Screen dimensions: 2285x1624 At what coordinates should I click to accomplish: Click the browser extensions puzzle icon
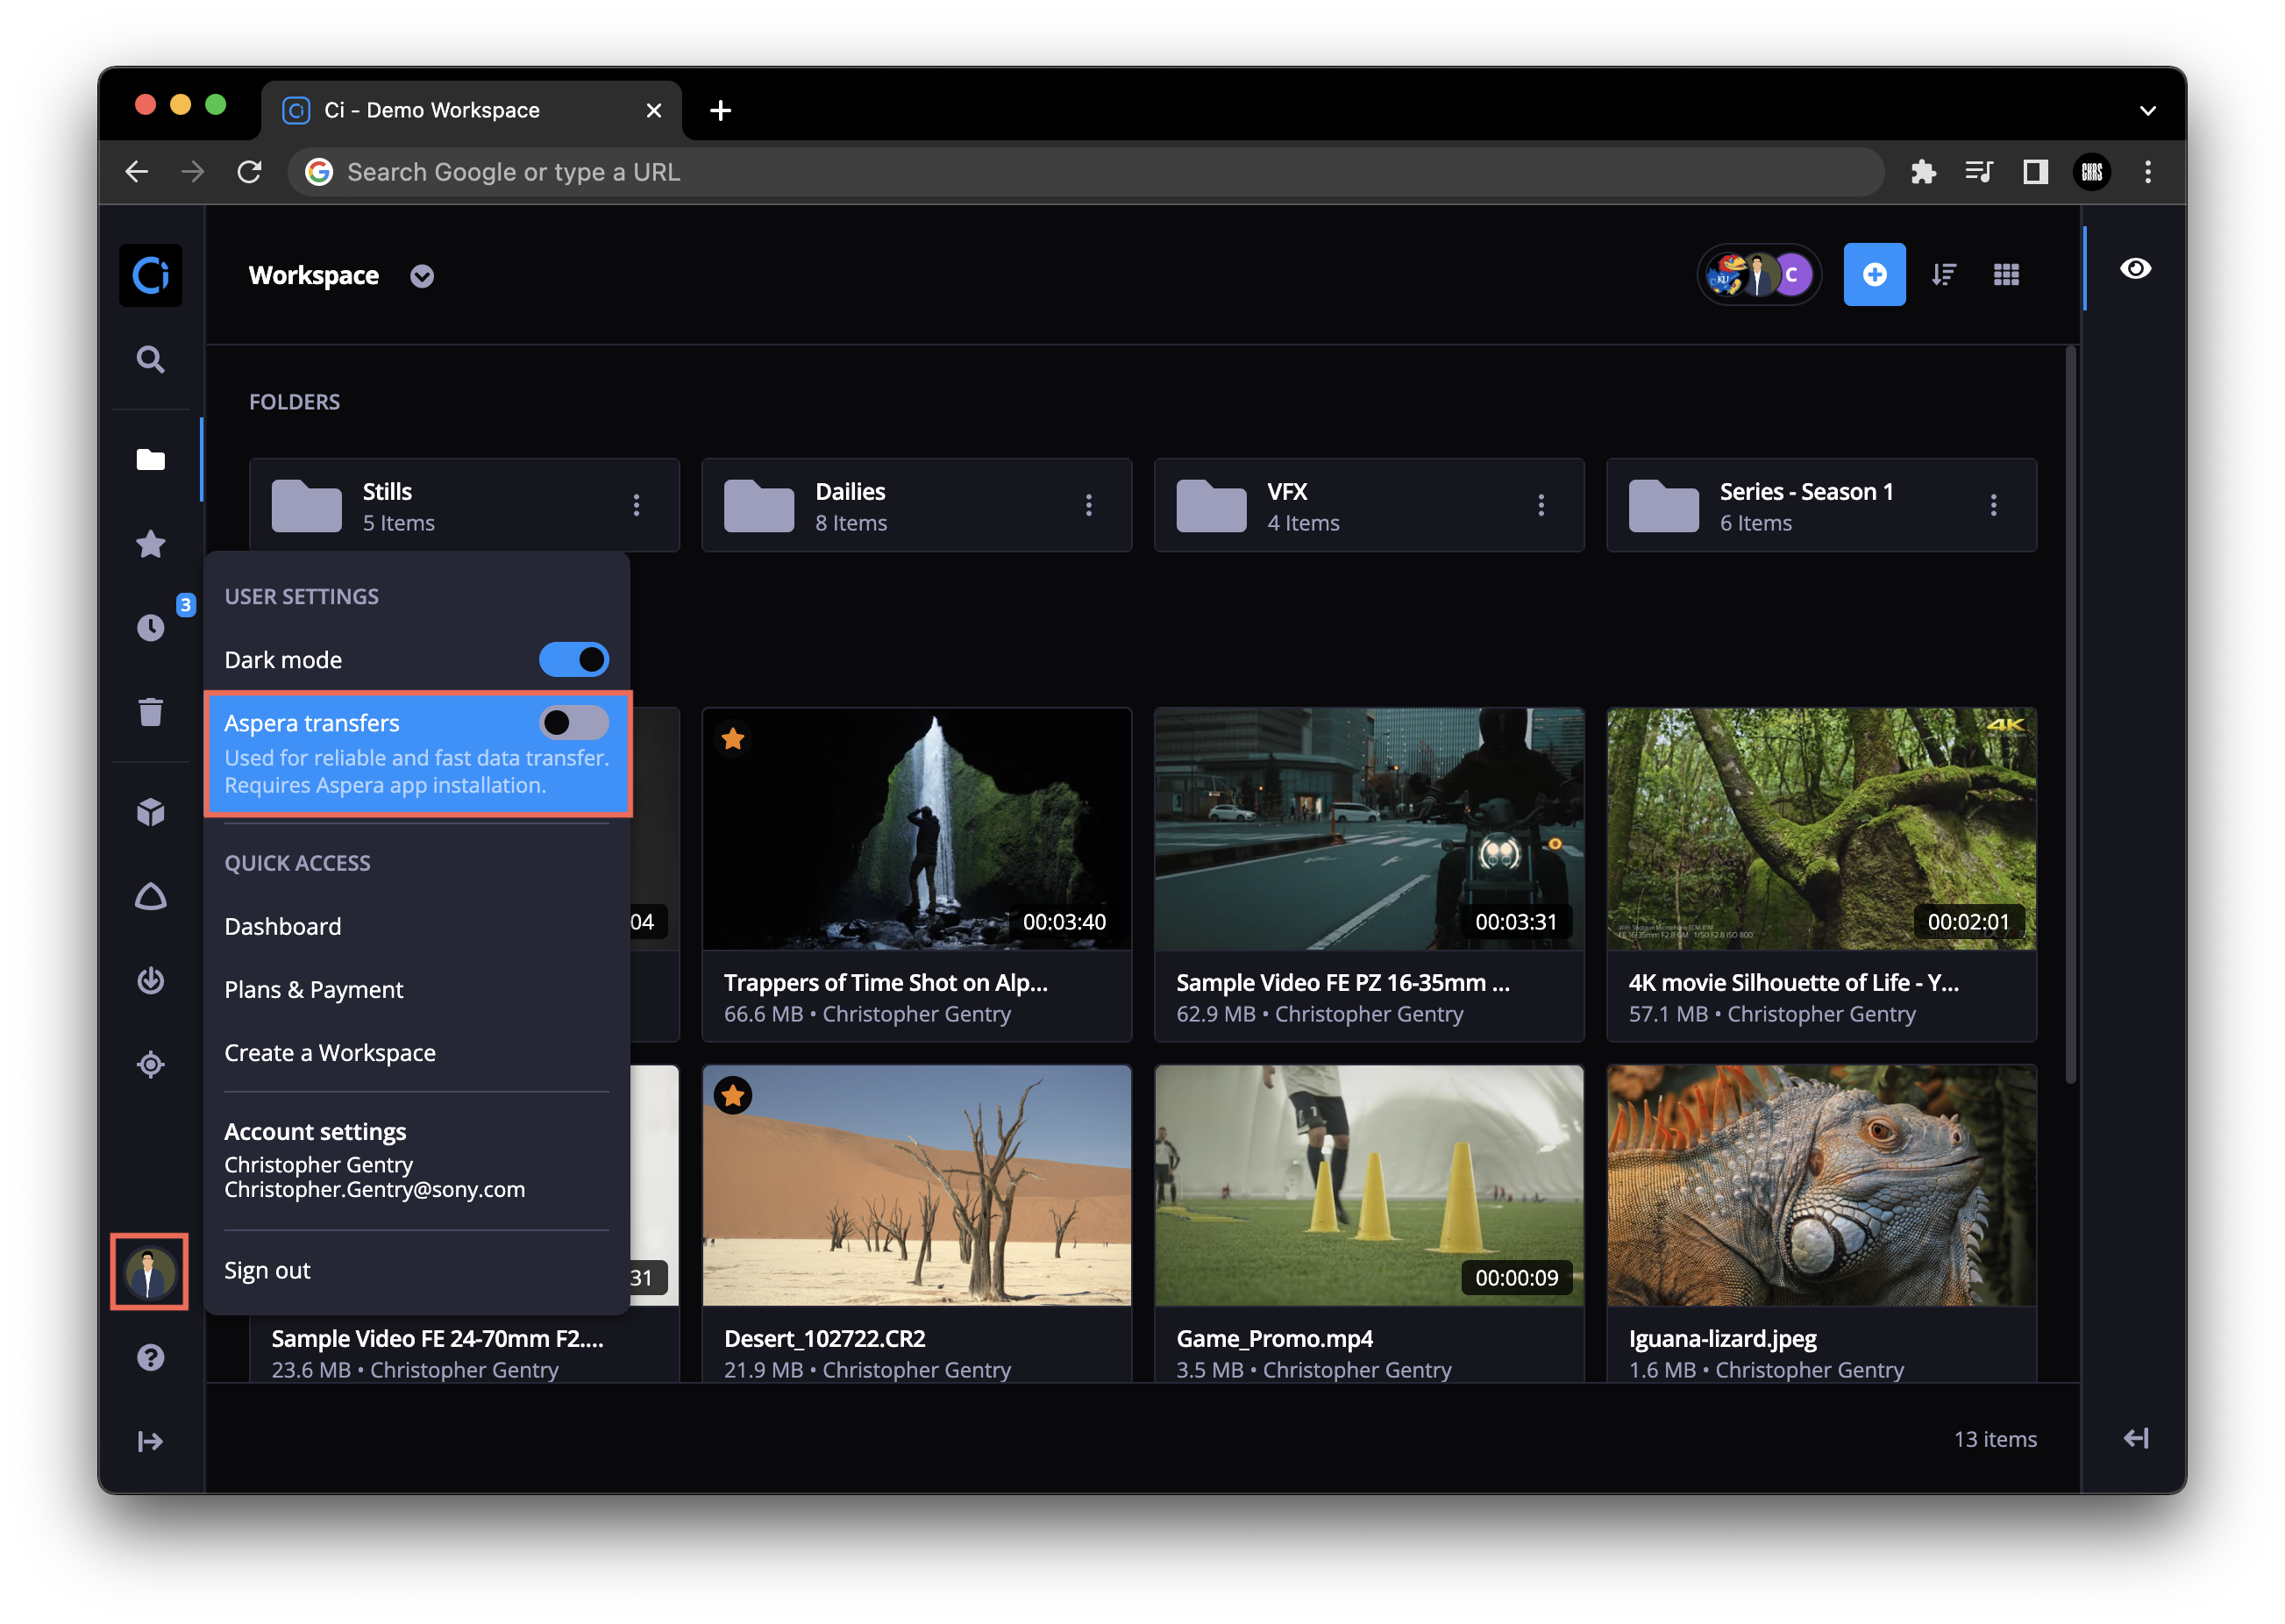(x=1923, y=172)
